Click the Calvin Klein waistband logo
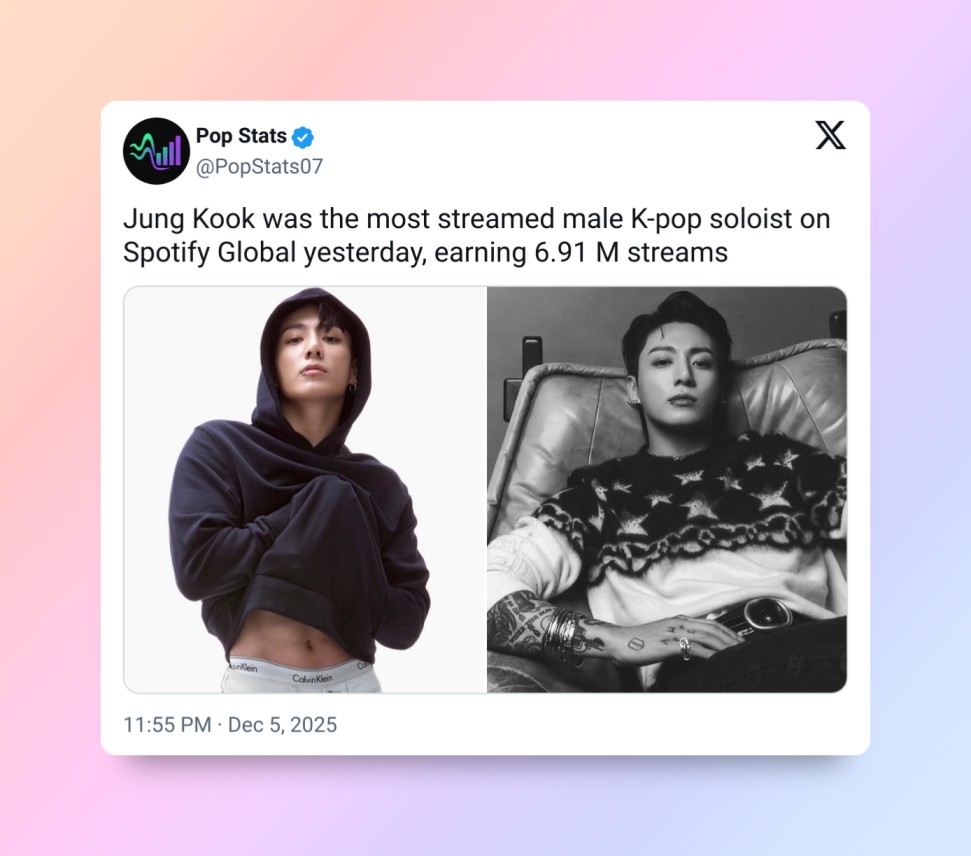Image resolution: width=971 pixels, height=856 pixels. point(312,679)
